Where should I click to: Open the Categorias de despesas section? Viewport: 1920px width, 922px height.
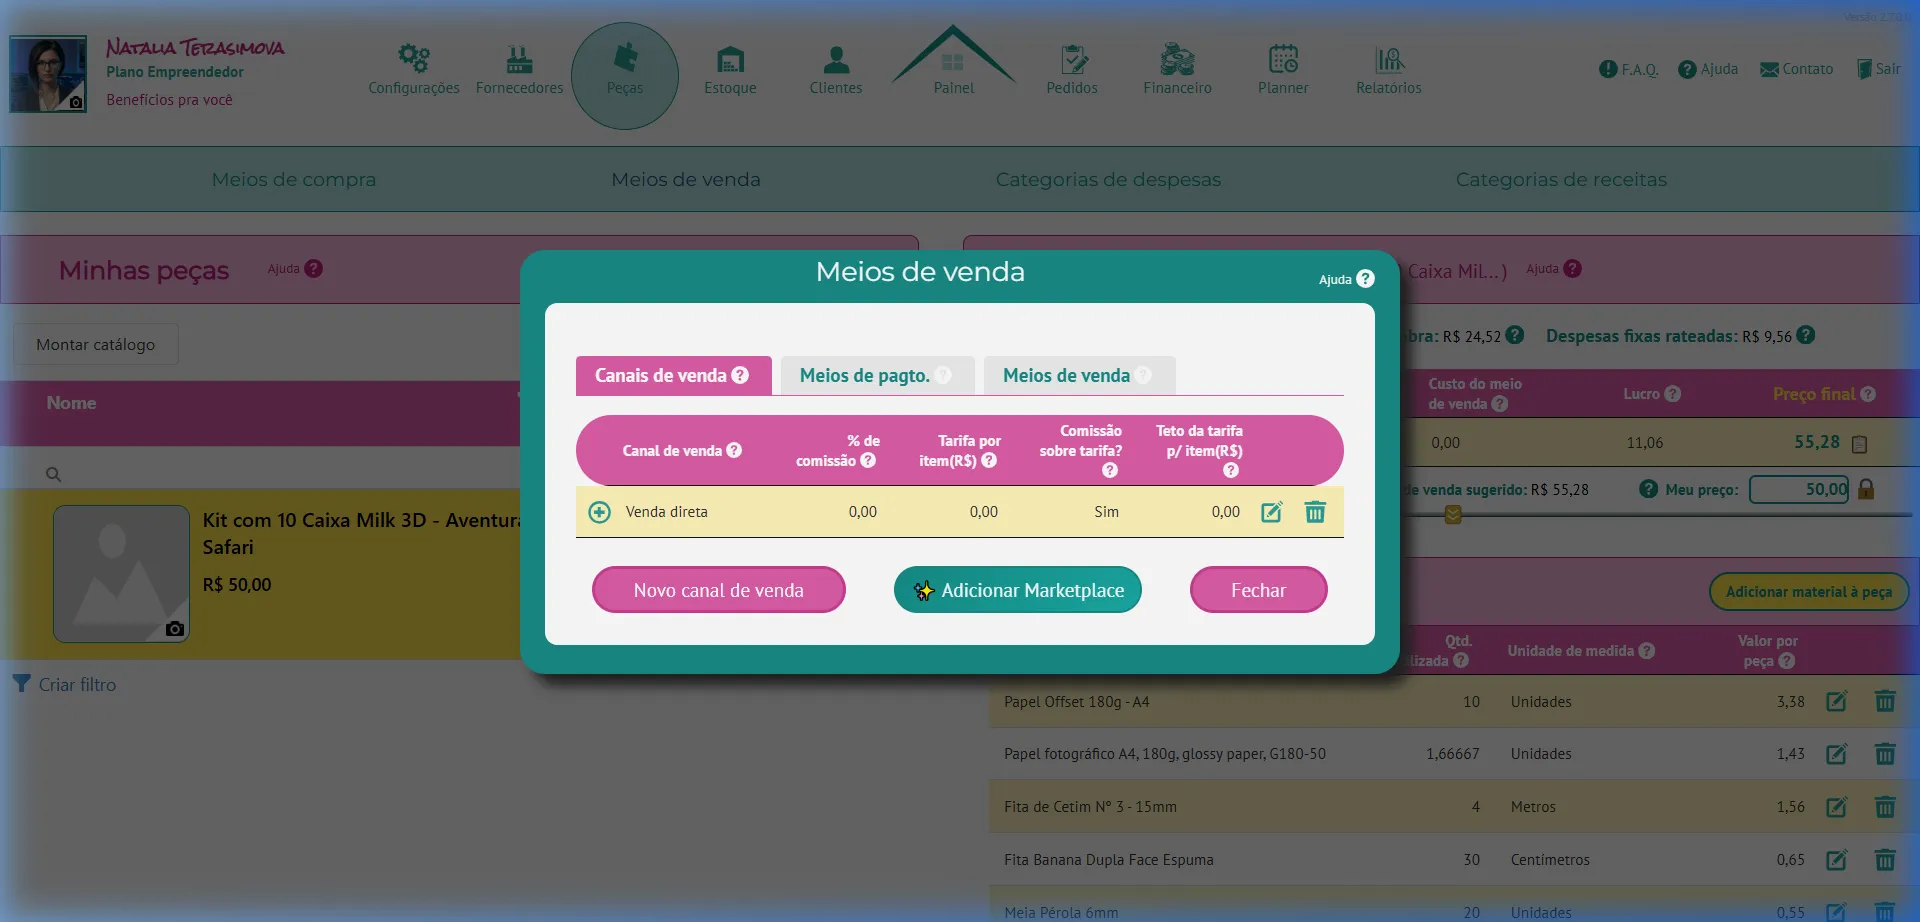pos(1108,180)
